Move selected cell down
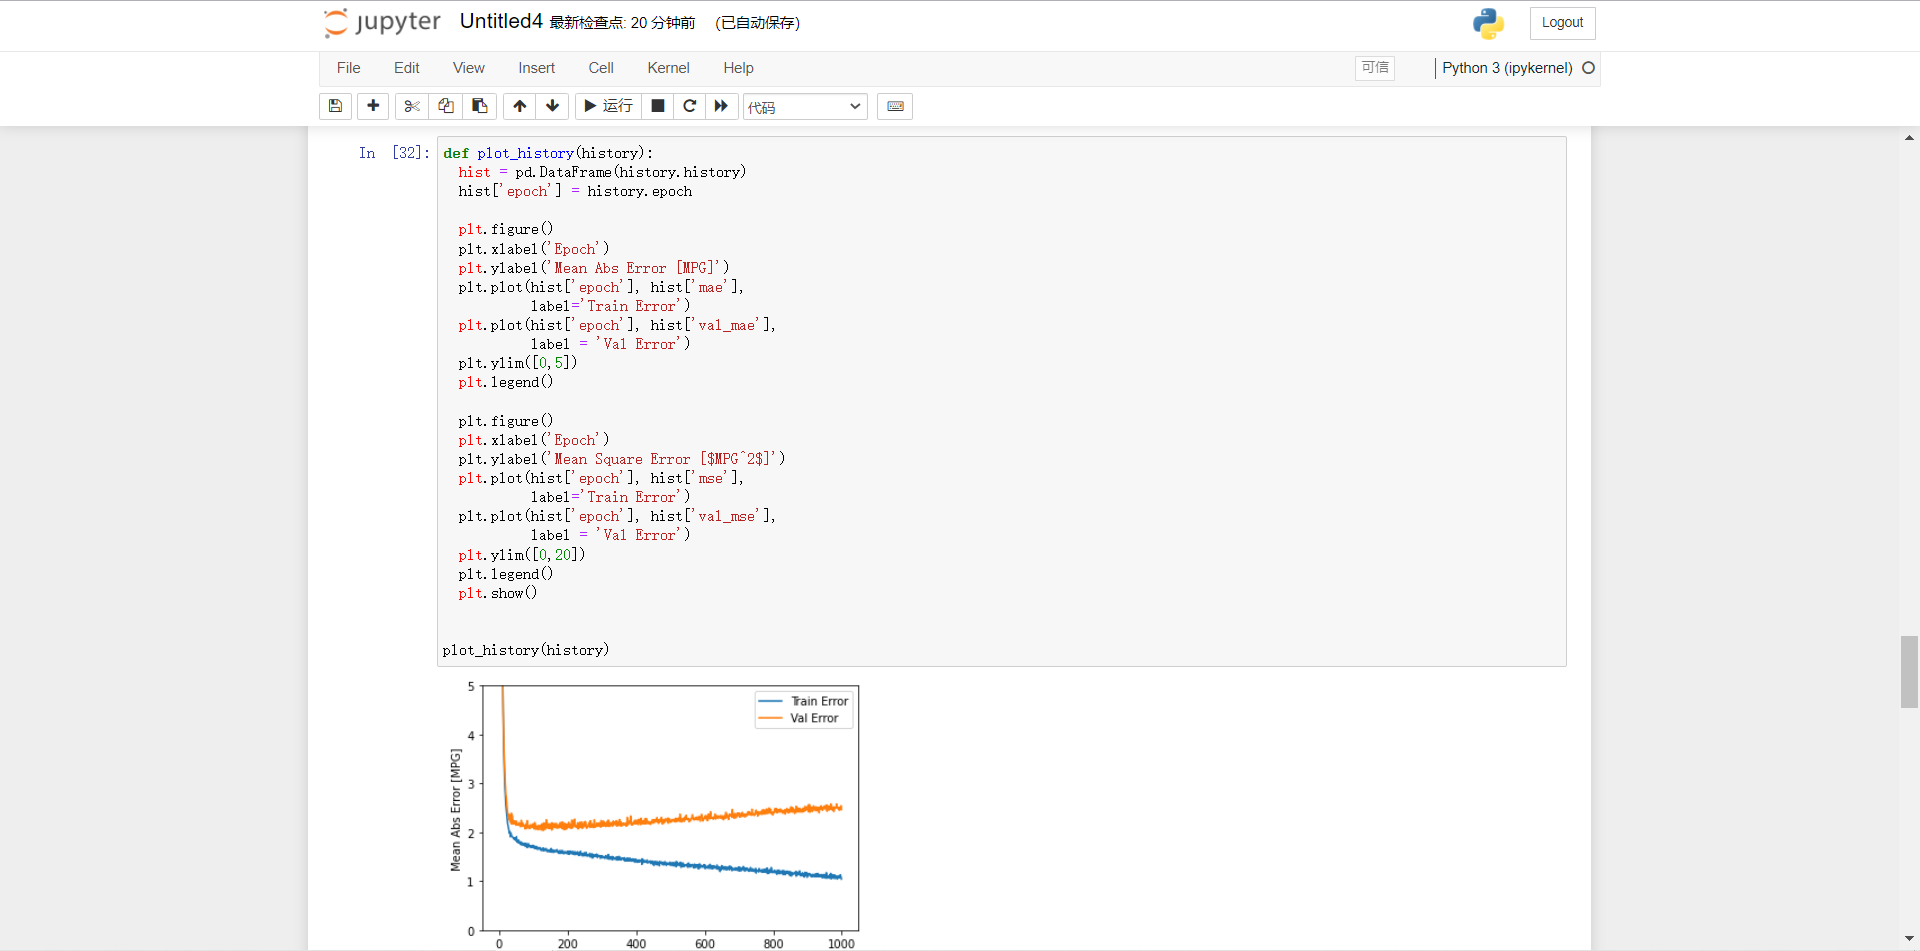 [553, 106]
